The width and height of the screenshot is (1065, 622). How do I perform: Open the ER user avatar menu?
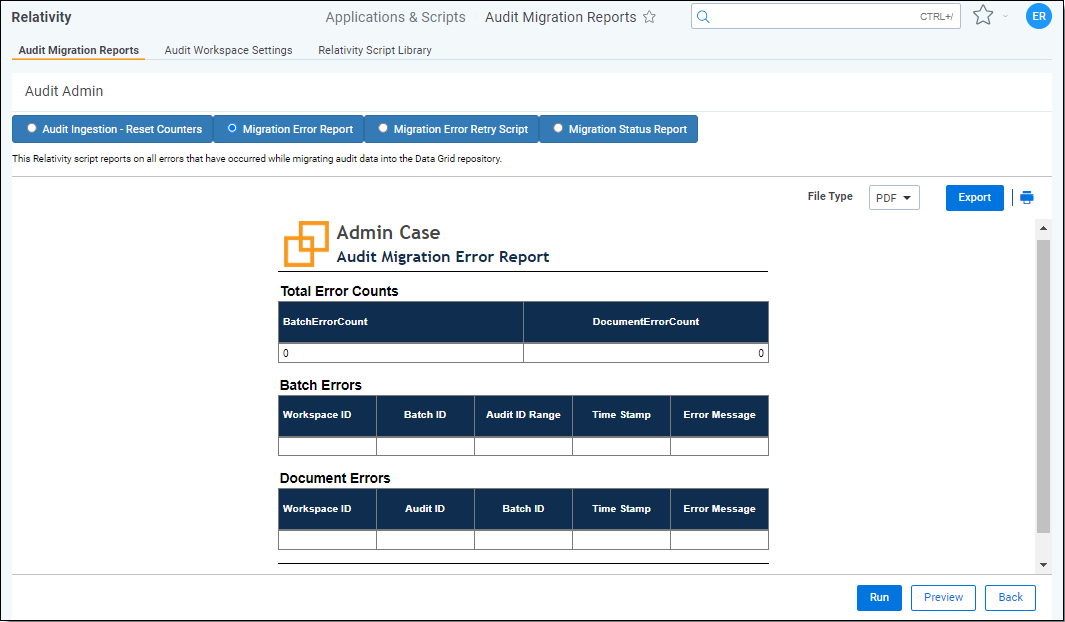pos(1038,16)
